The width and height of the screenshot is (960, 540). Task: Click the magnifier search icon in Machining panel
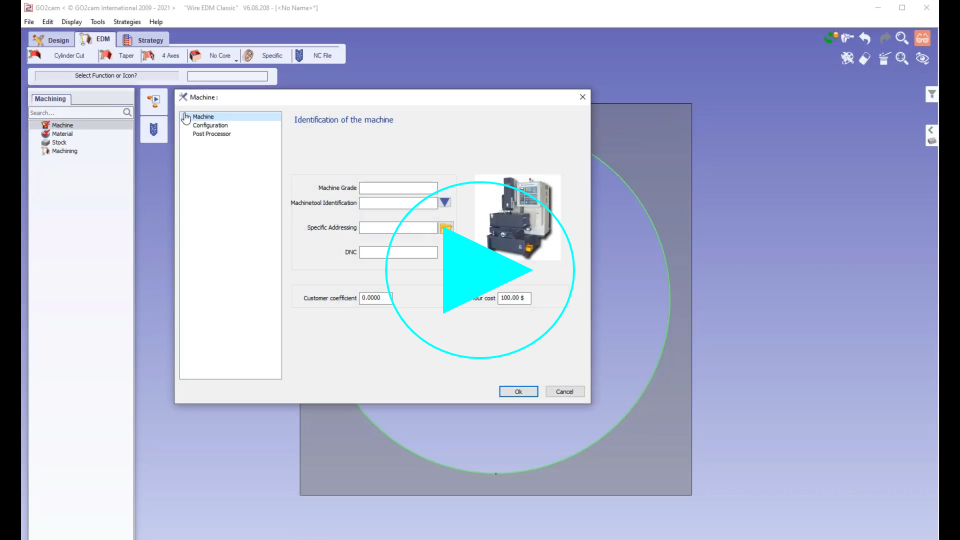pos(127,113)
